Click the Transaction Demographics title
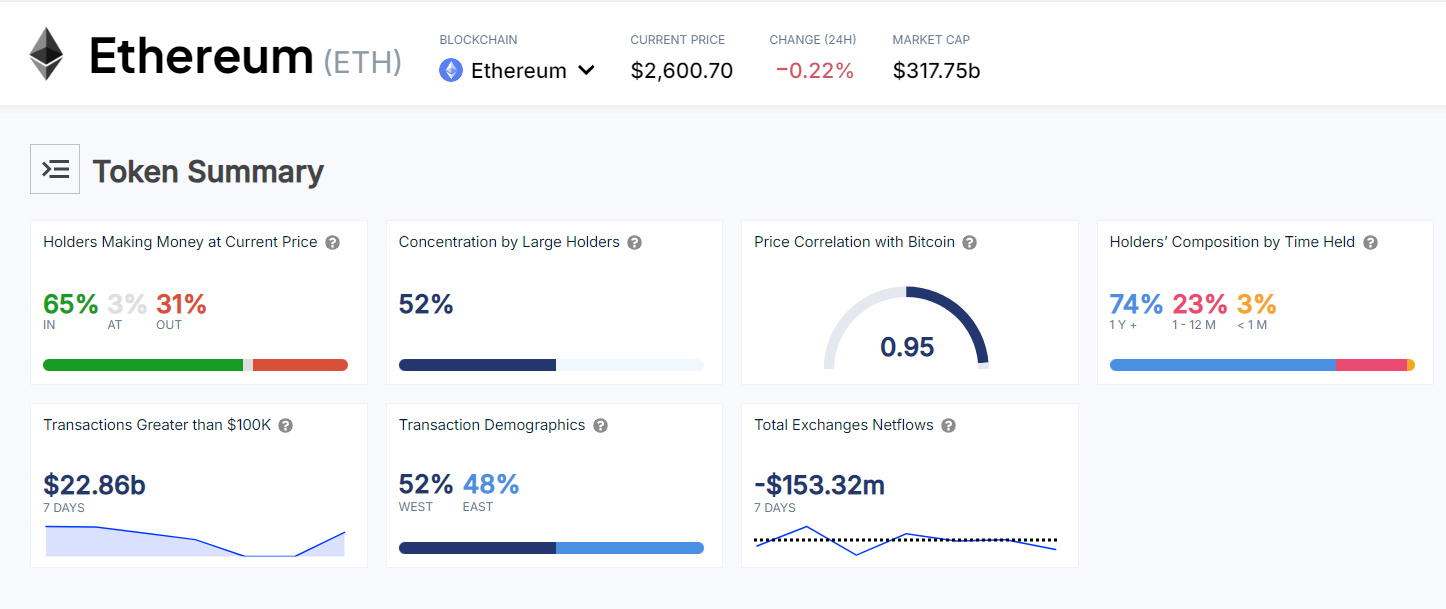The width and height of the screenshot is (1446, 609). pyautogui.click(x=492, y=425)
